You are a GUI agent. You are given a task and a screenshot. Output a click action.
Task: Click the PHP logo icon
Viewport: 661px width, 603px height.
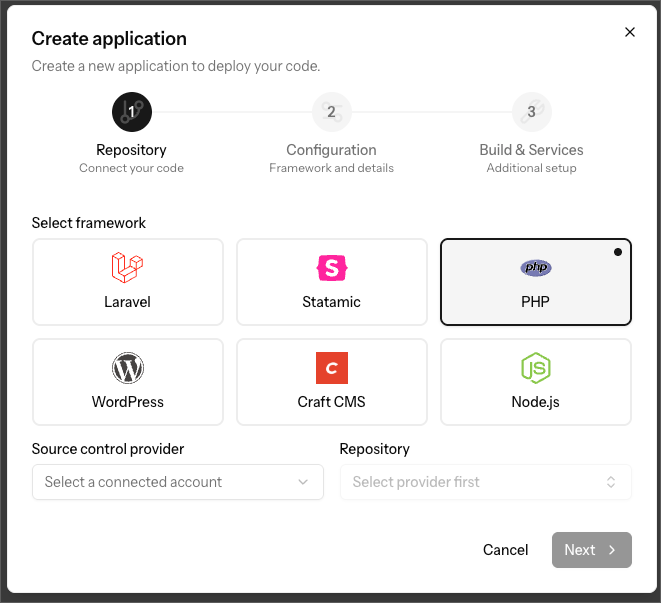pos(536,267)
